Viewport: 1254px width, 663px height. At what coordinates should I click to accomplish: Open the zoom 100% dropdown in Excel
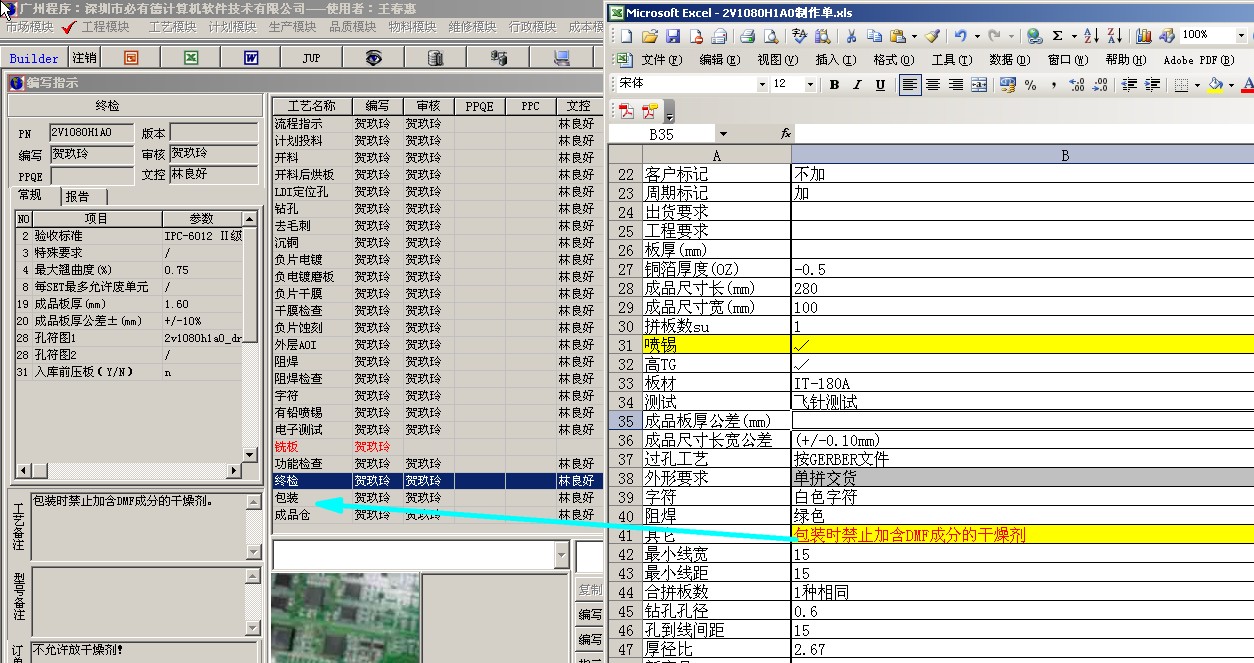pyautogui.click(x=1241, y=35)
